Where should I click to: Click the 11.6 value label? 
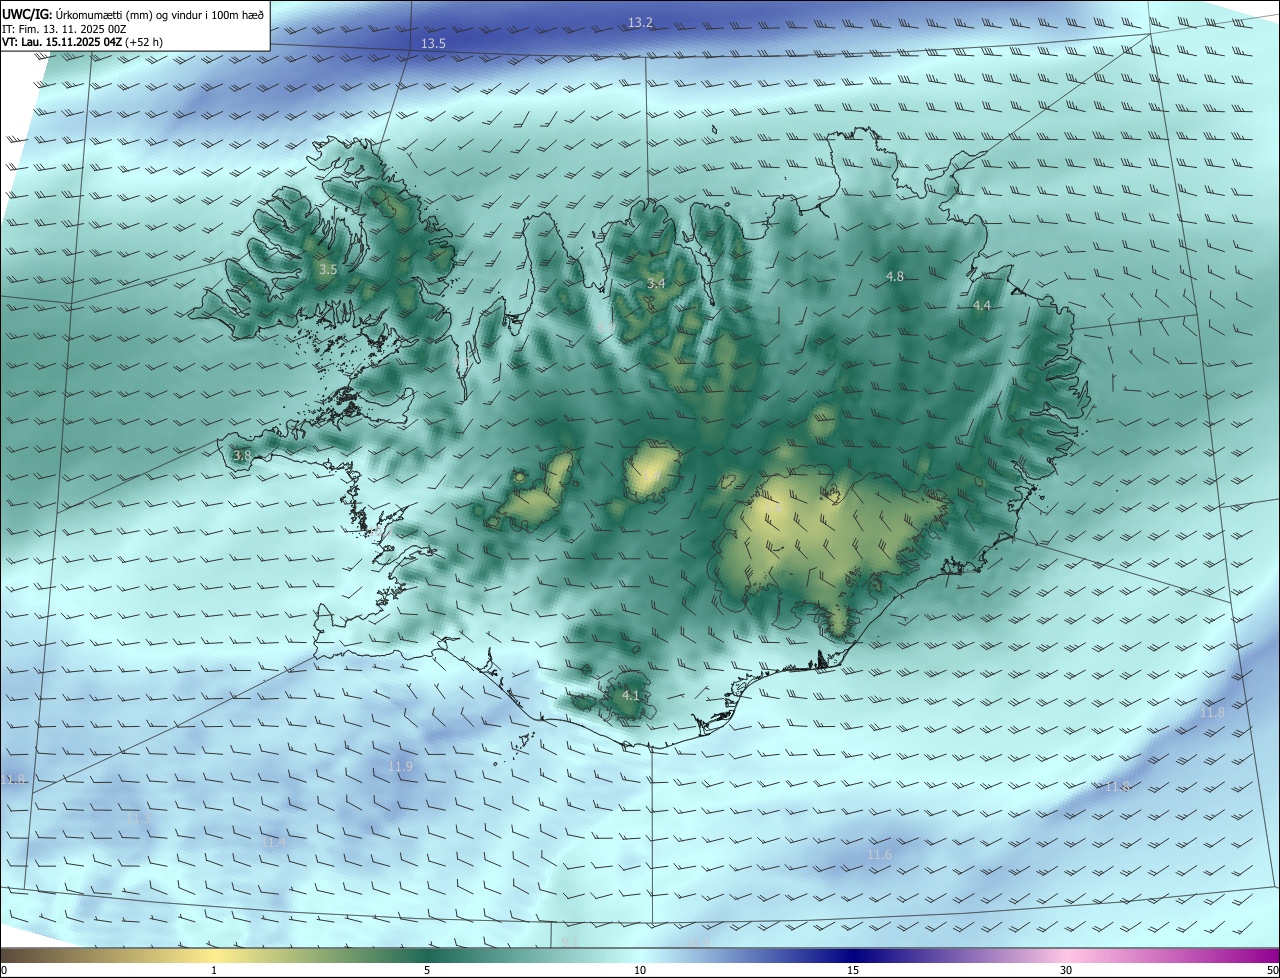coord(879,854)
